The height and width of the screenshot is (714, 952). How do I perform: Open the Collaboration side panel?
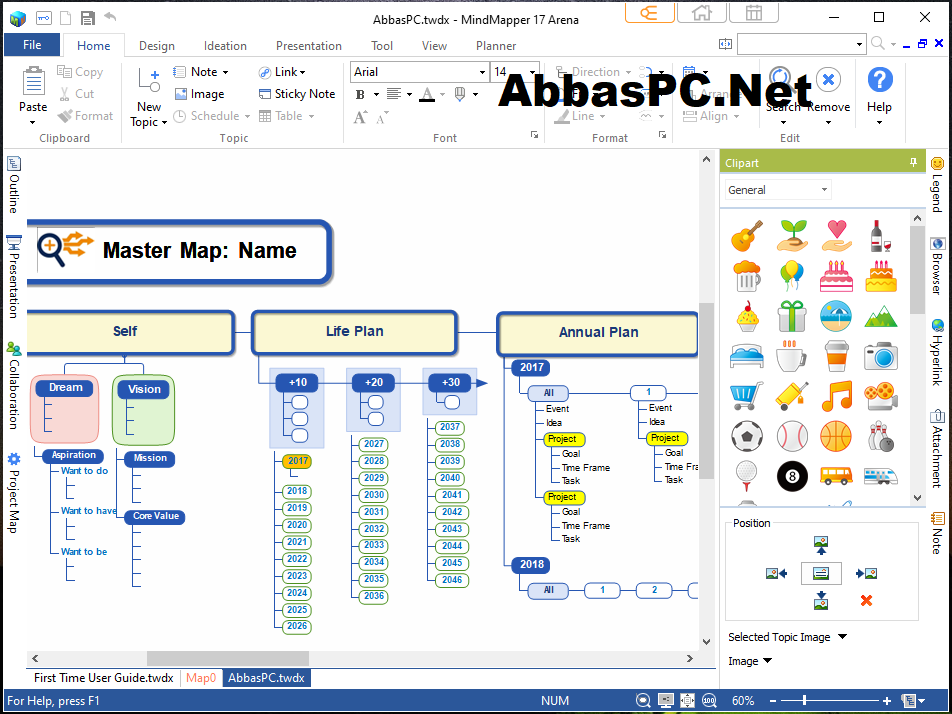13,386
